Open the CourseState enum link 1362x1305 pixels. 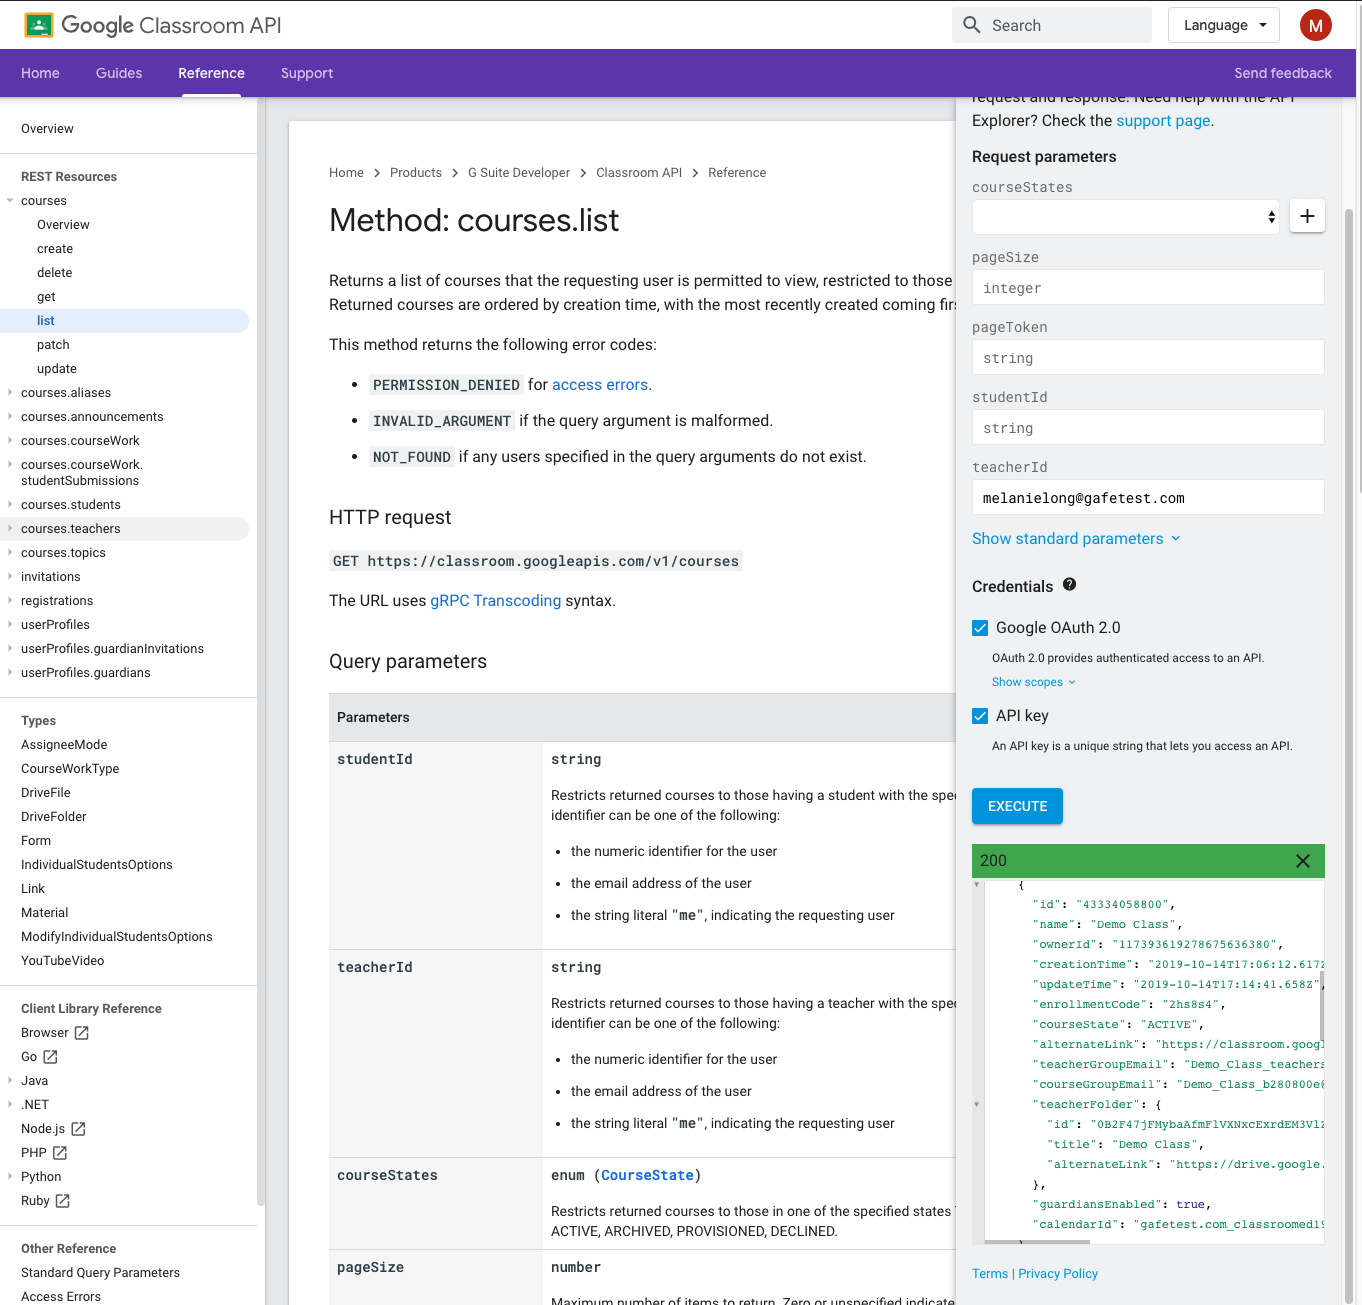(647, 1176)
